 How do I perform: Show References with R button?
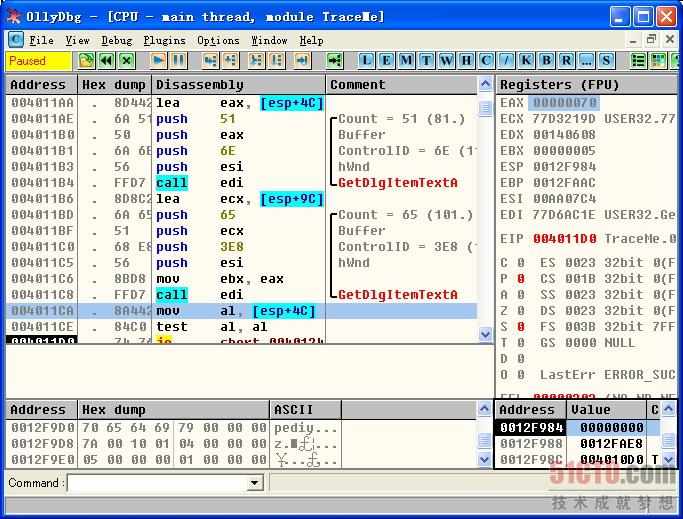(x=567, y=60)
